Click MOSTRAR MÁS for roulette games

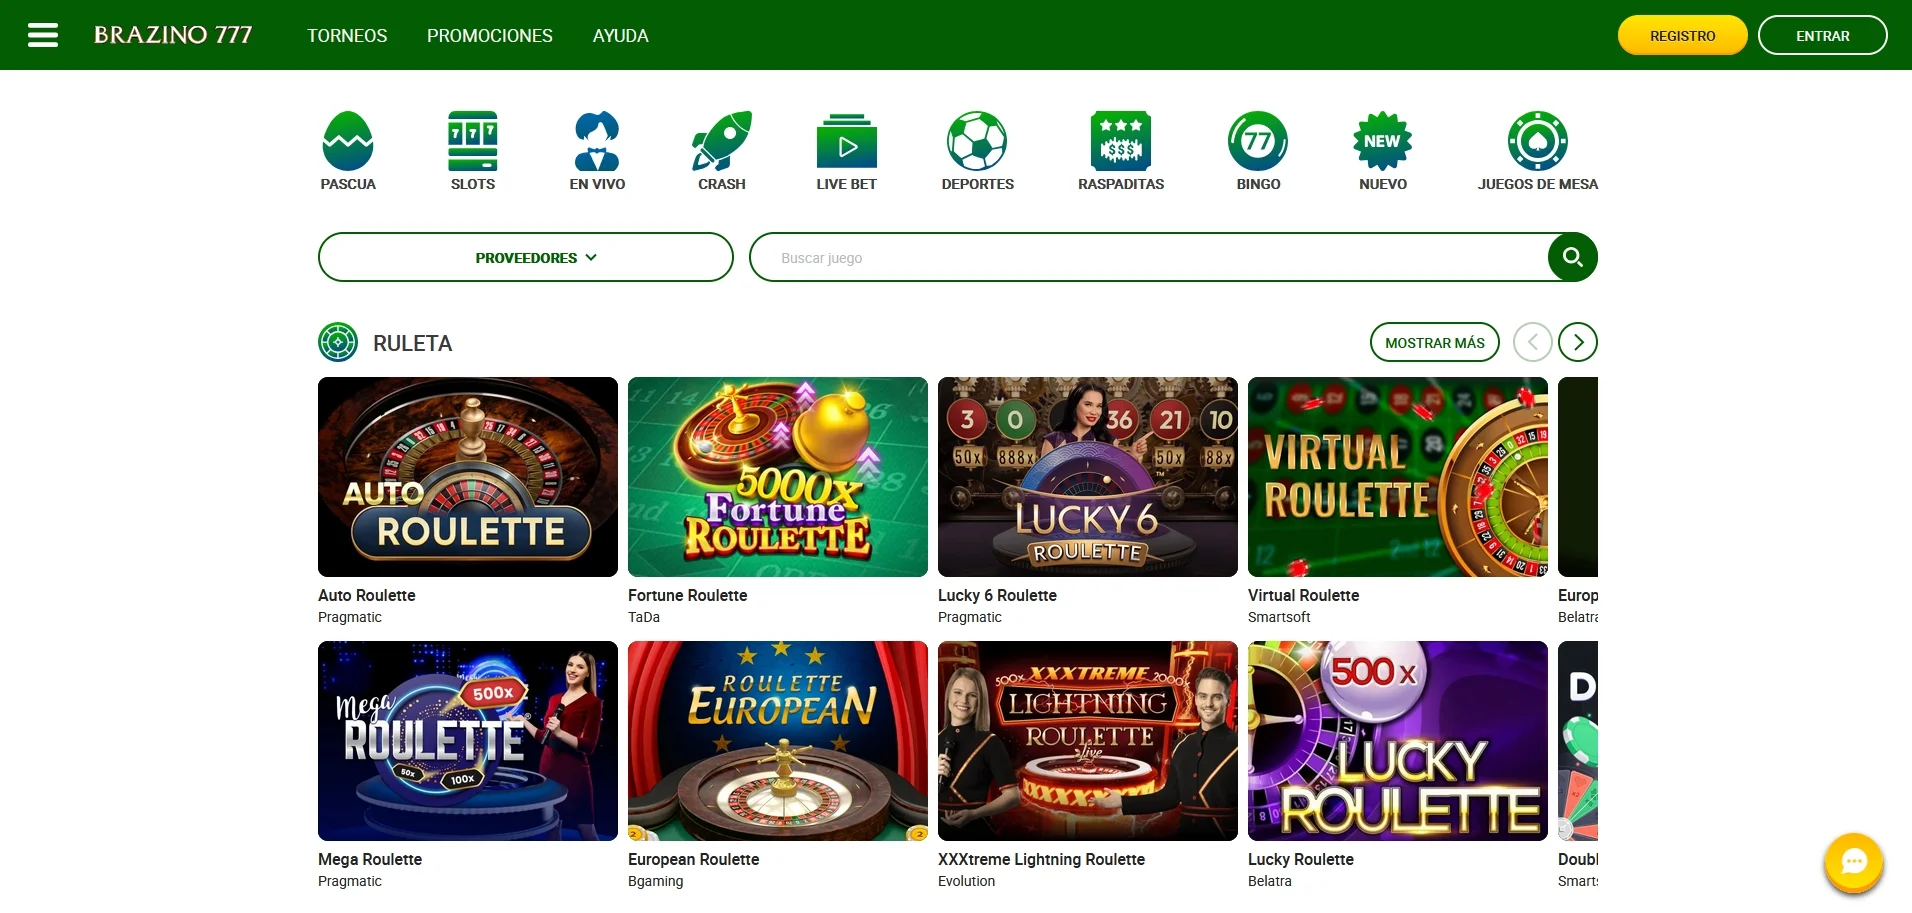tap(1434, 342)
